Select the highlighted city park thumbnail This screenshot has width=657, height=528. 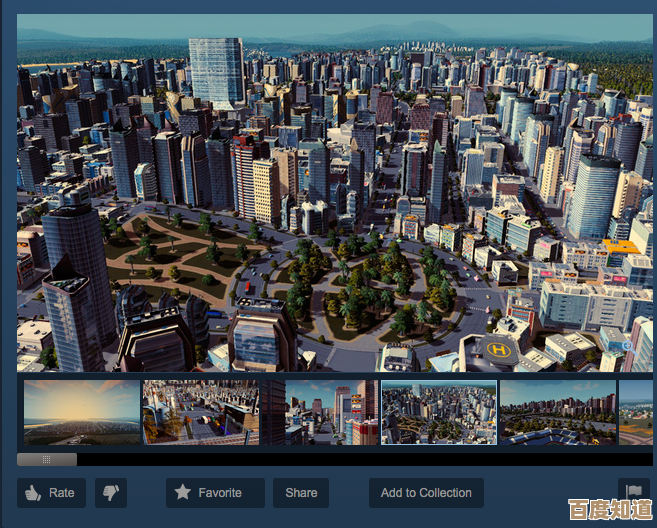tap(438, 412)
